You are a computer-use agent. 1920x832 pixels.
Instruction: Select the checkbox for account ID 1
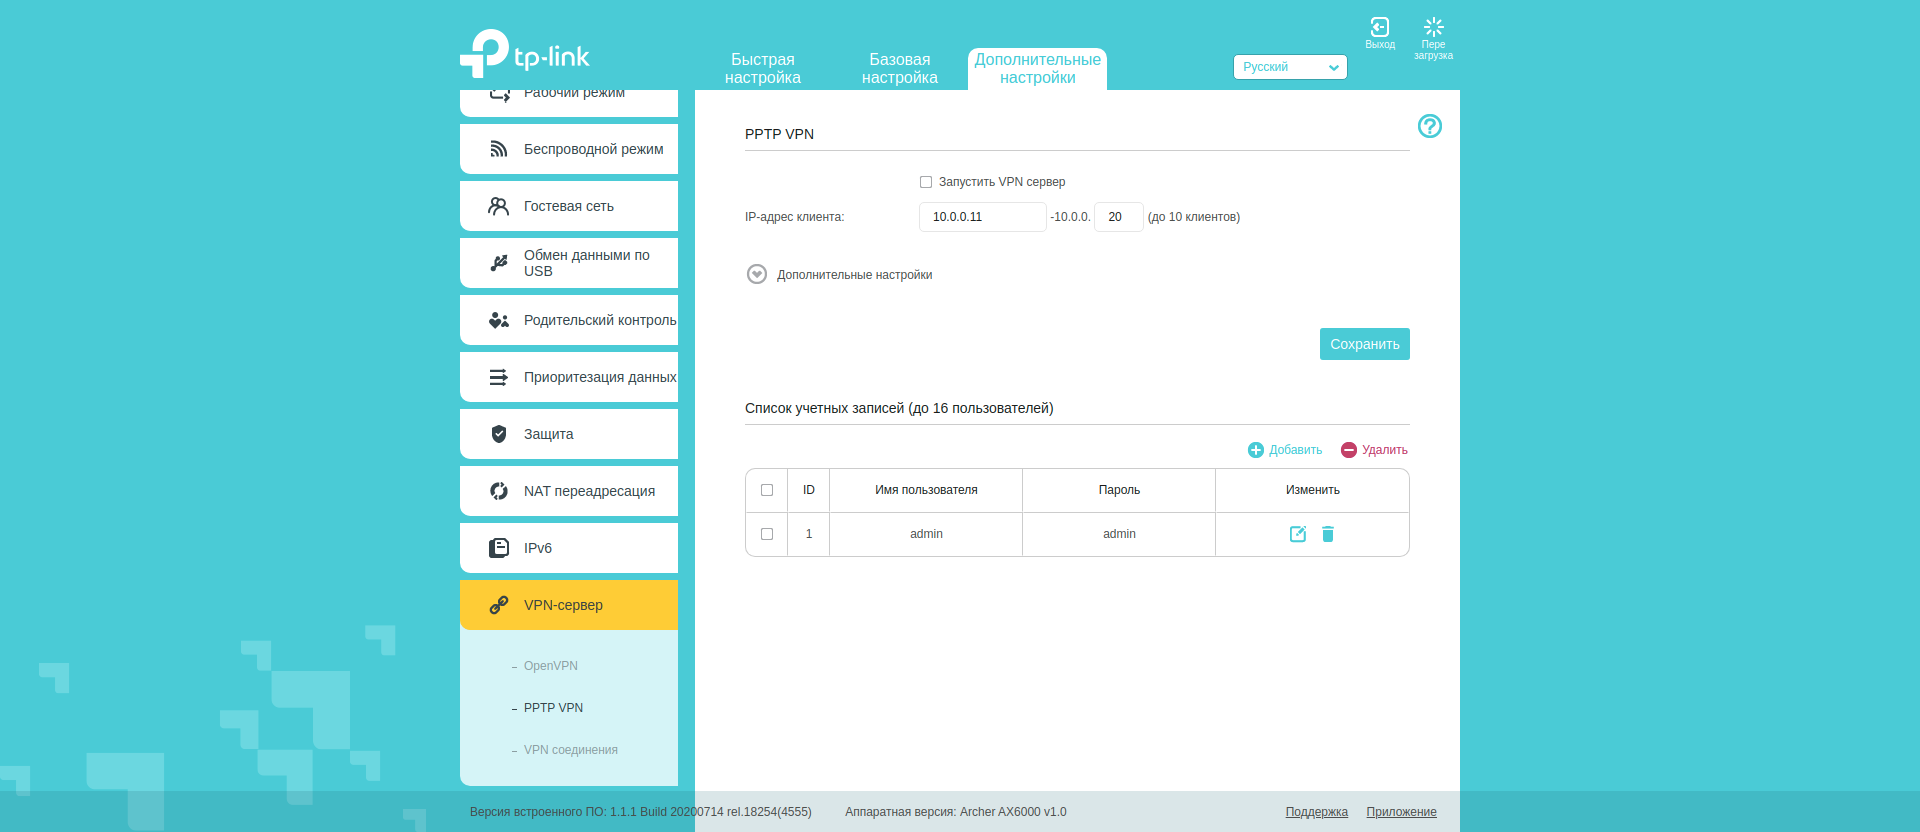coord(767,534)
